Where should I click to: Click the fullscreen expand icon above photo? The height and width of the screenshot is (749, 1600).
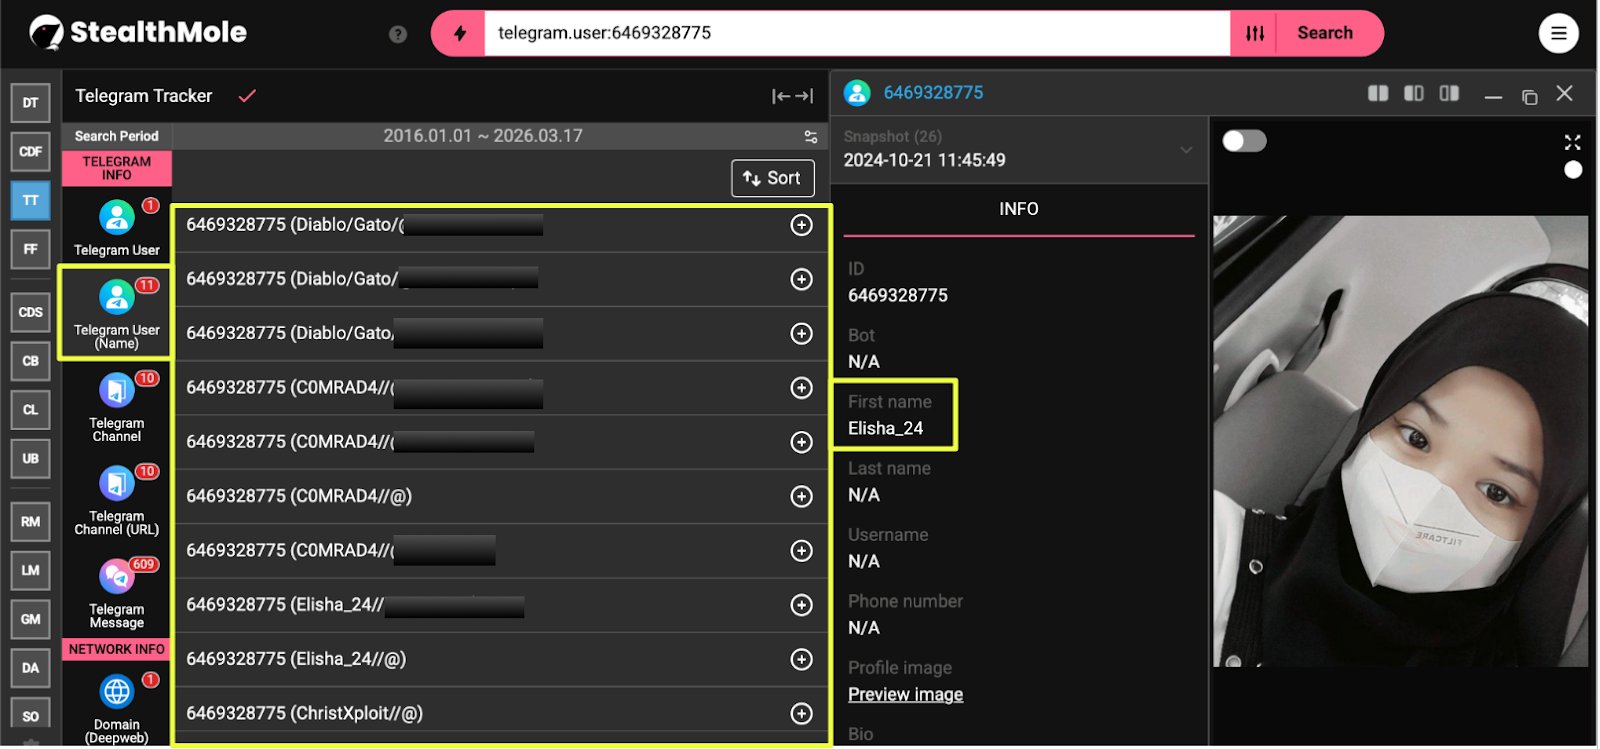coord(1572,142)
